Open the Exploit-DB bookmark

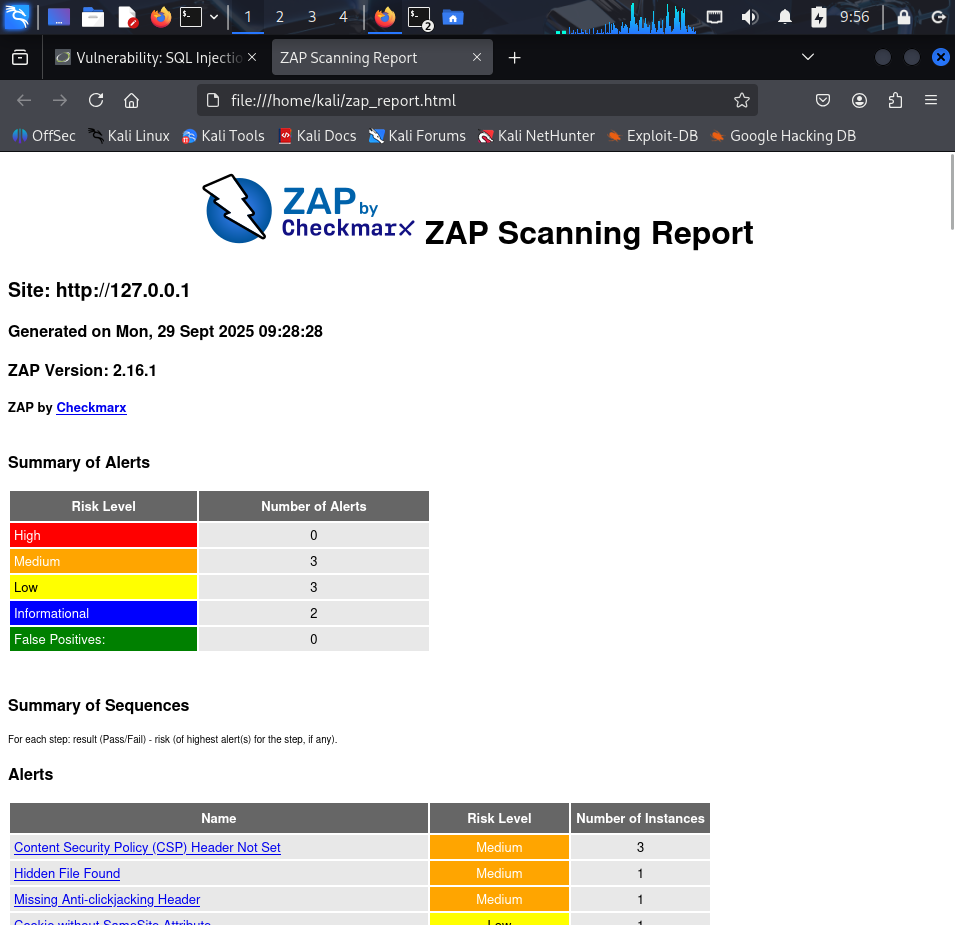point(653,136)
